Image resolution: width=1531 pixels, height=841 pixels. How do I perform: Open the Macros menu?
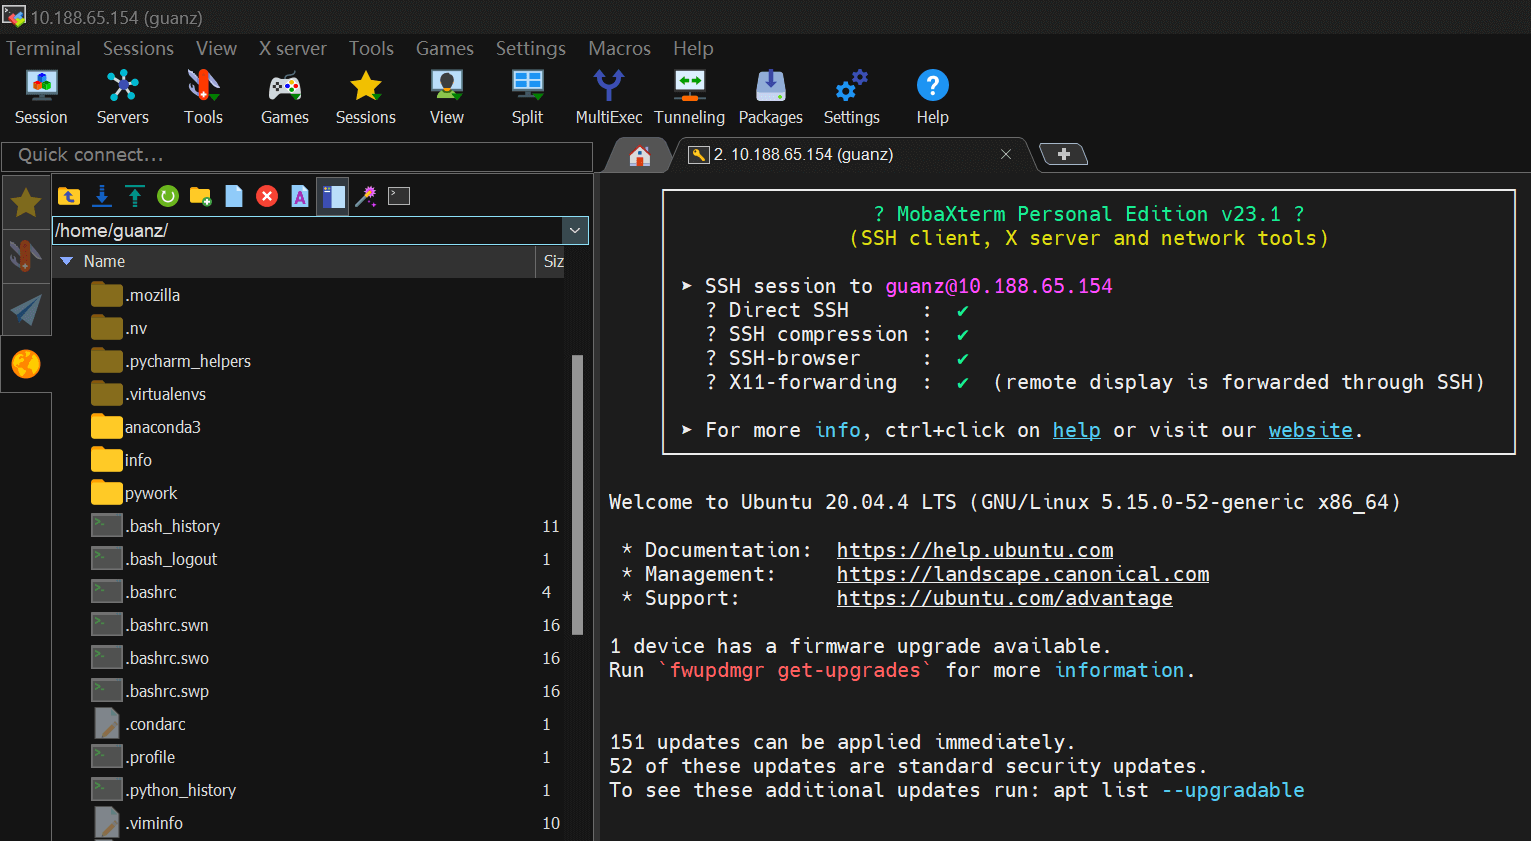point(619,48)
